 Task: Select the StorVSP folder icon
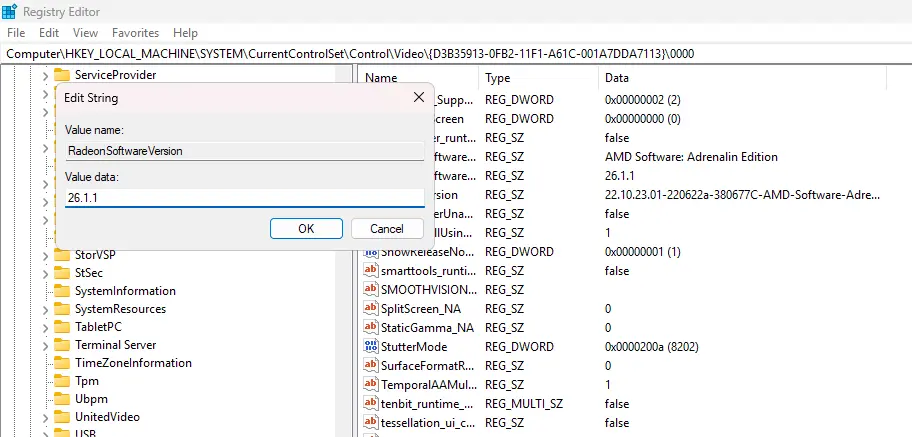click(x=62, y=255)
